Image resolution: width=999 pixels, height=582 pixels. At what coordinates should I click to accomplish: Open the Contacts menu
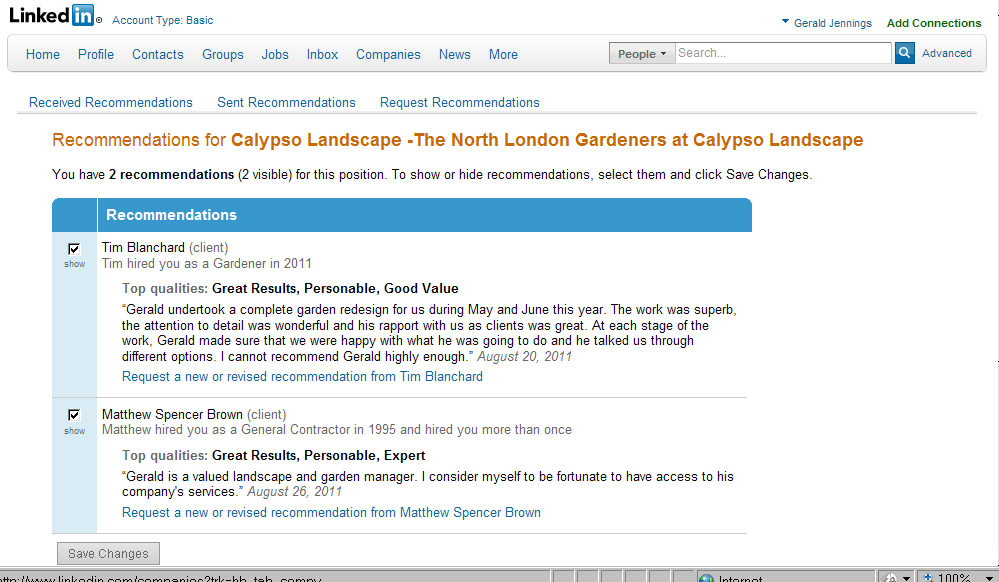pos(157,54)
